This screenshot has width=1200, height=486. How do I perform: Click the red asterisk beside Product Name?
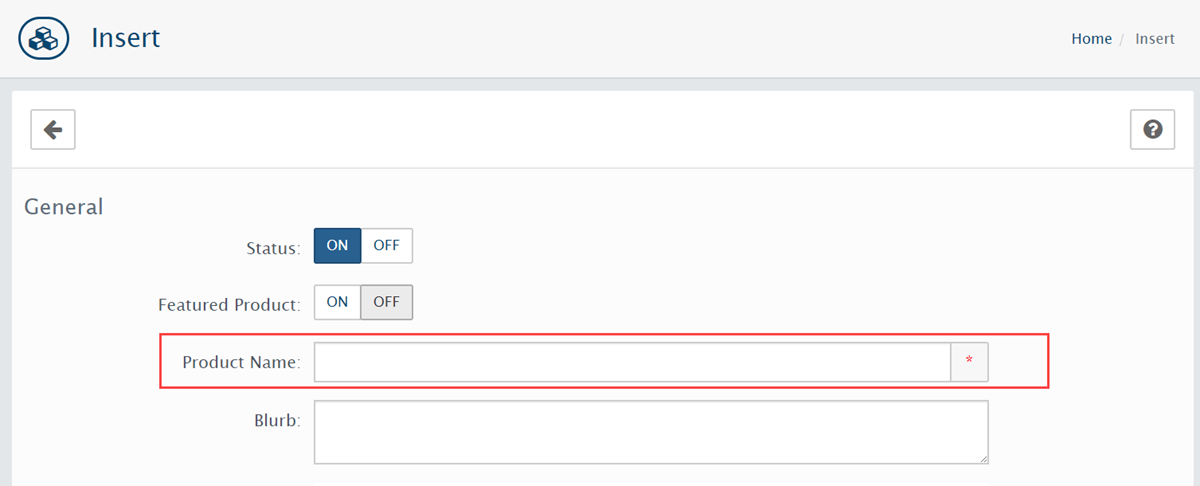[x=968, y=362]
